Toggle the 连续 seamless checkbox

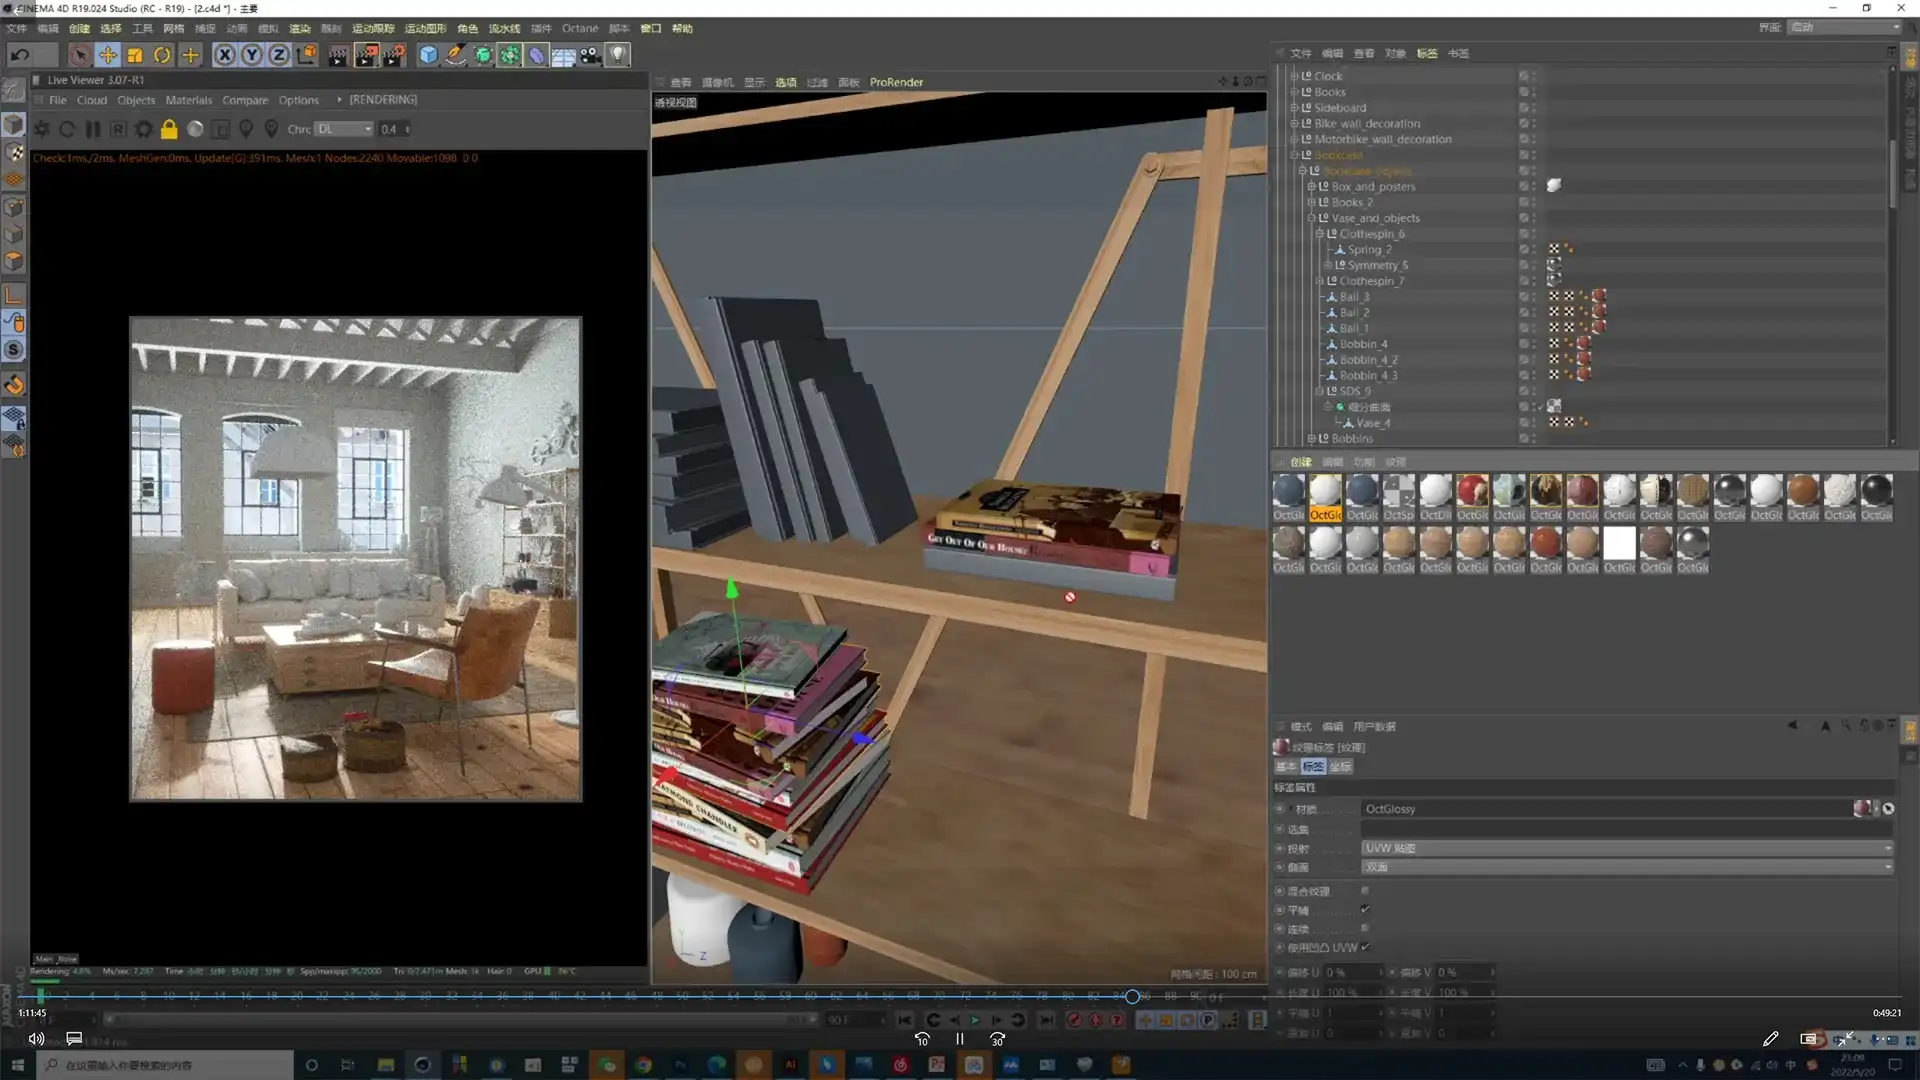[1365, 929]
